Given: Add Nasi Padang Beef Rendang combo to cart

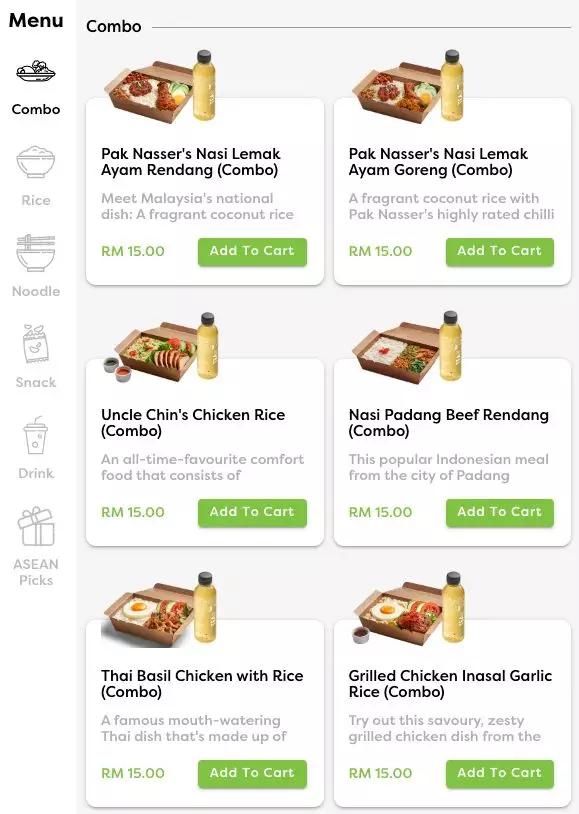Looking at the screenshot, I should [x=500, y=513].
